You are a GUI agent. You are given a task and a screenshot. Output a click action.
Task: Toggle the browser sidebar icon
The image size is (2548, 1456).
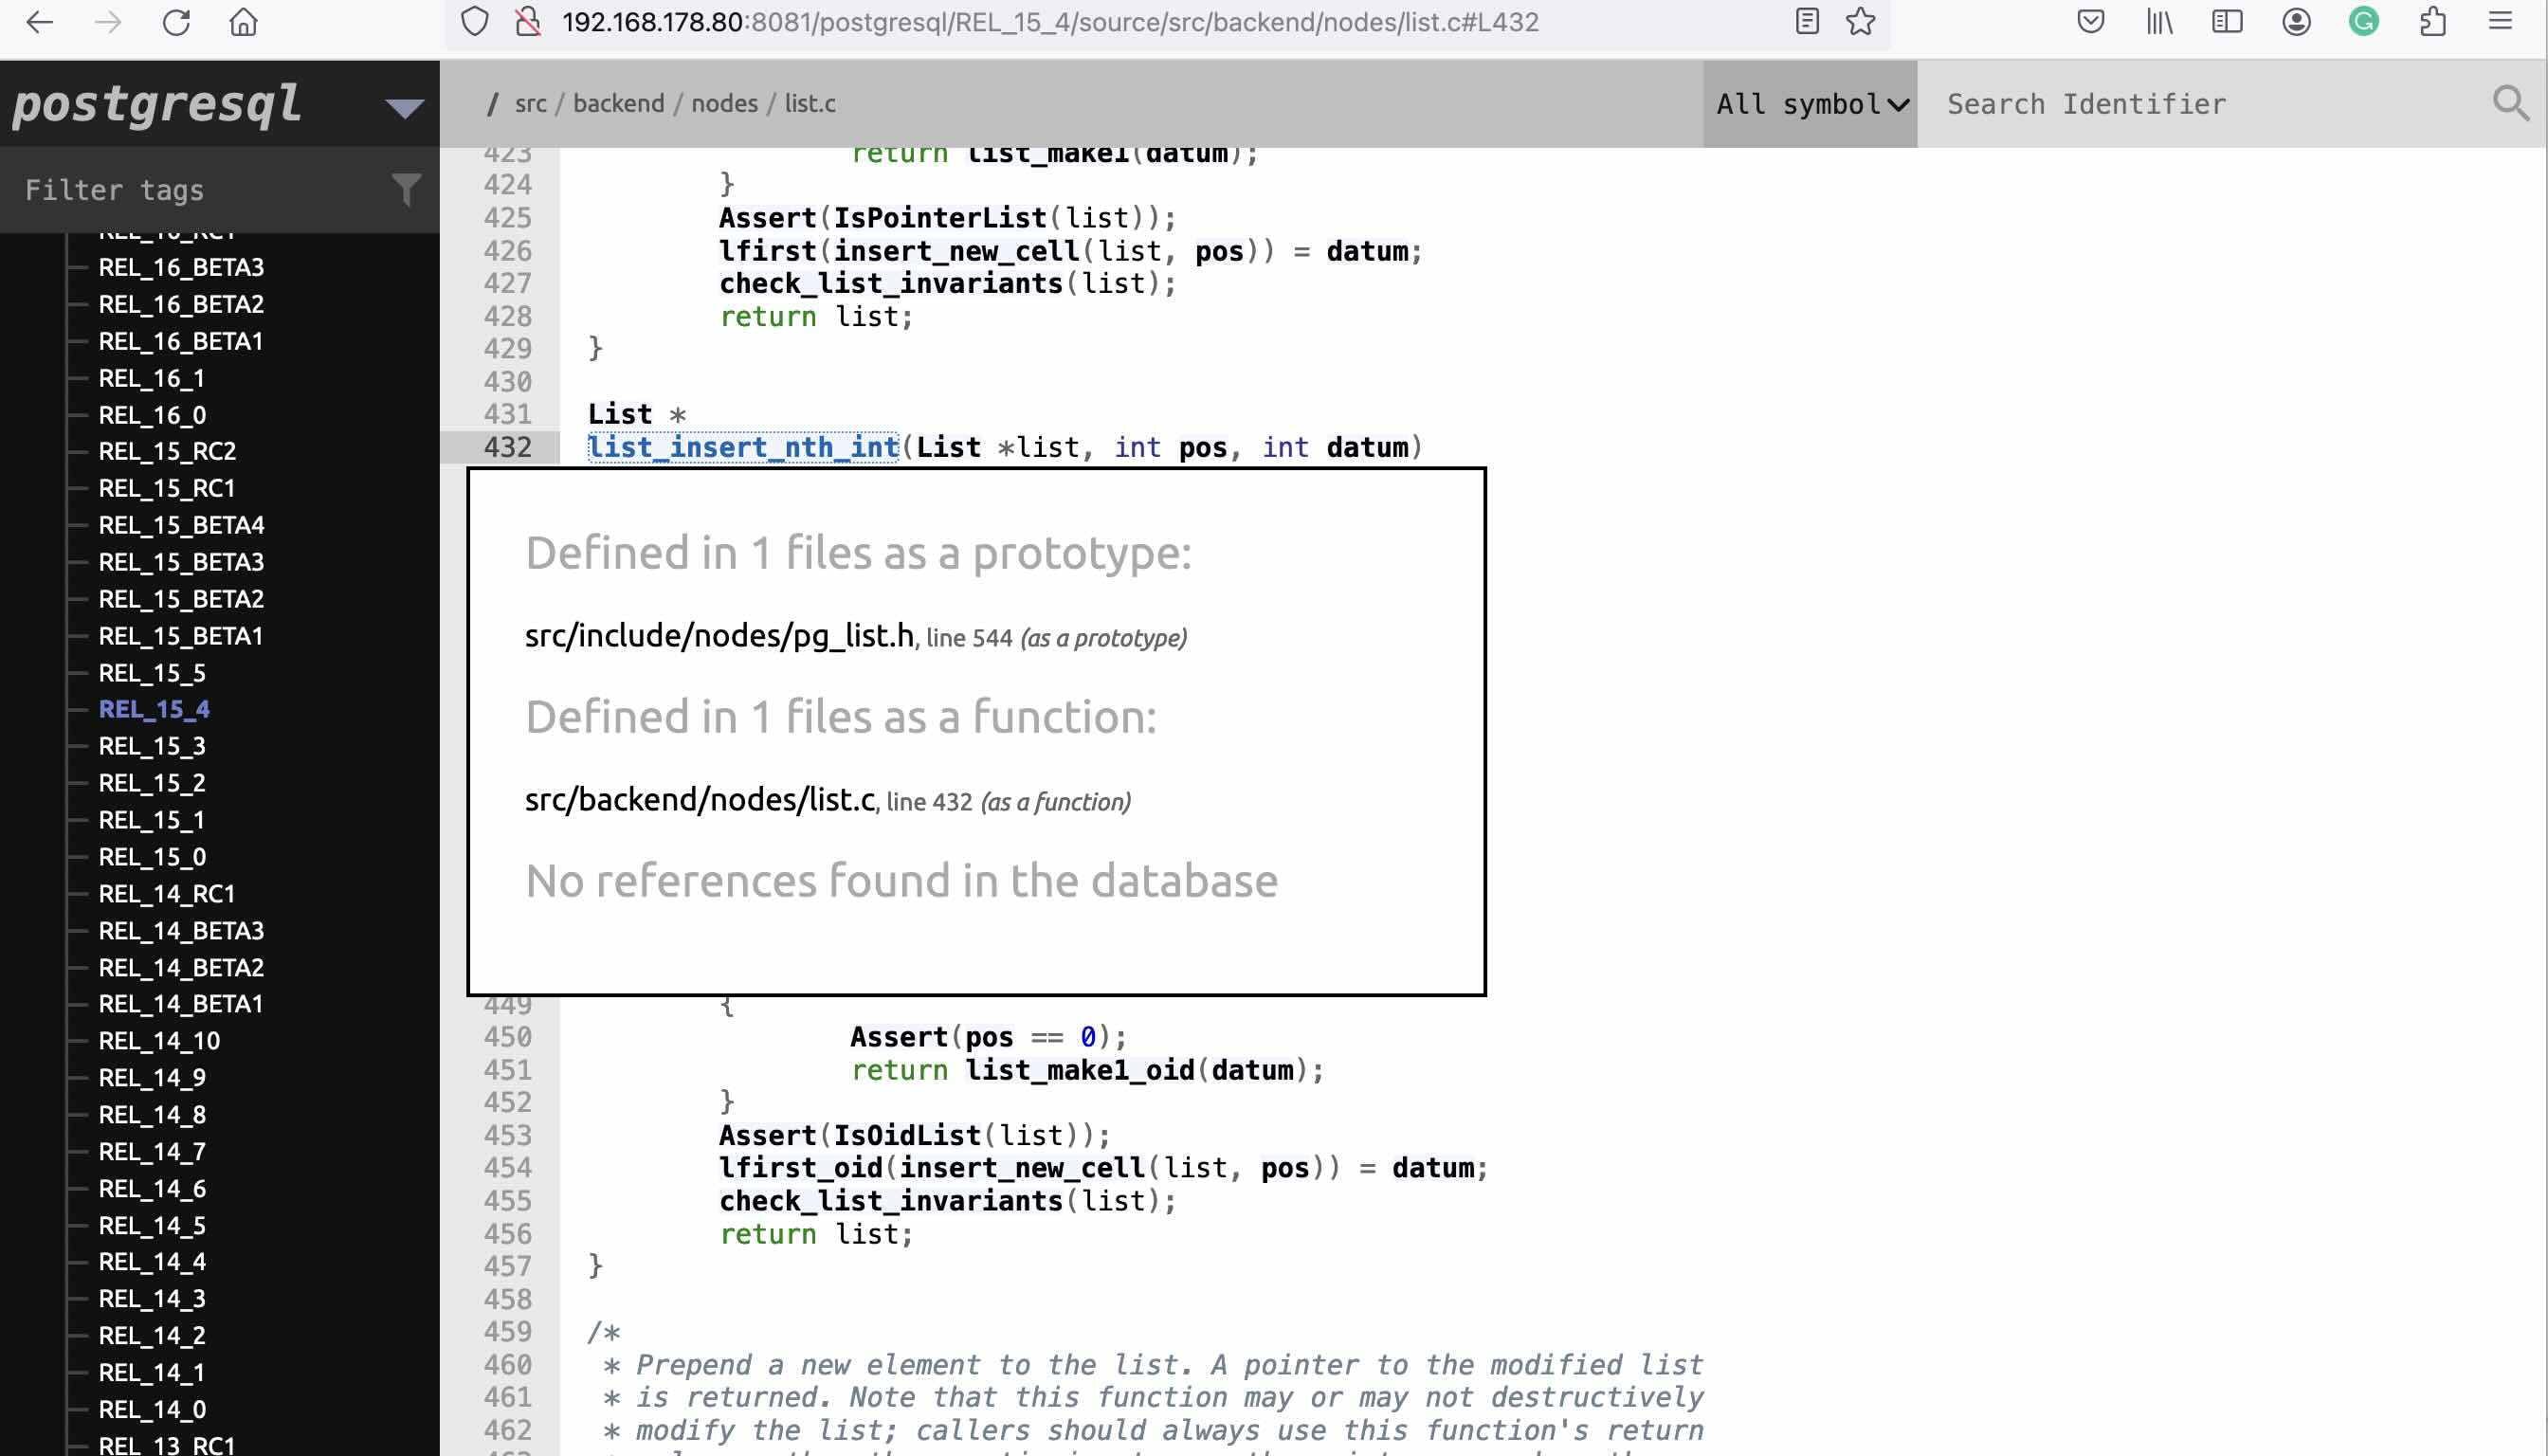coord(2227,22)
